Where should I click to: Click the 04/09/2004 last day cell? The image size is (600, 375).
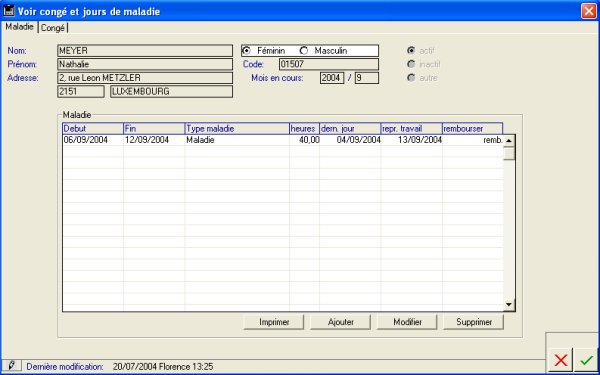350,140
